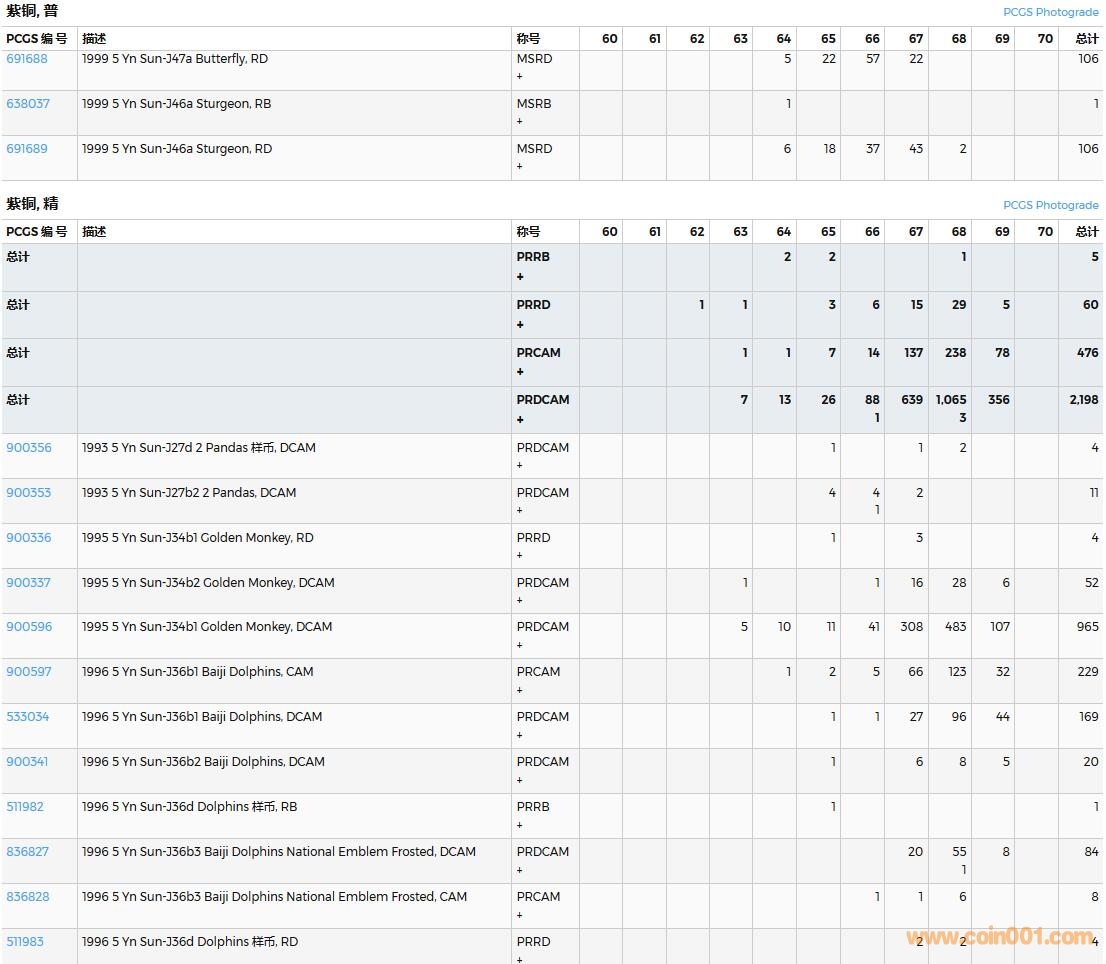Open PCGS number 638037 link
The image size is (1106, 964).
pos(28,104)
